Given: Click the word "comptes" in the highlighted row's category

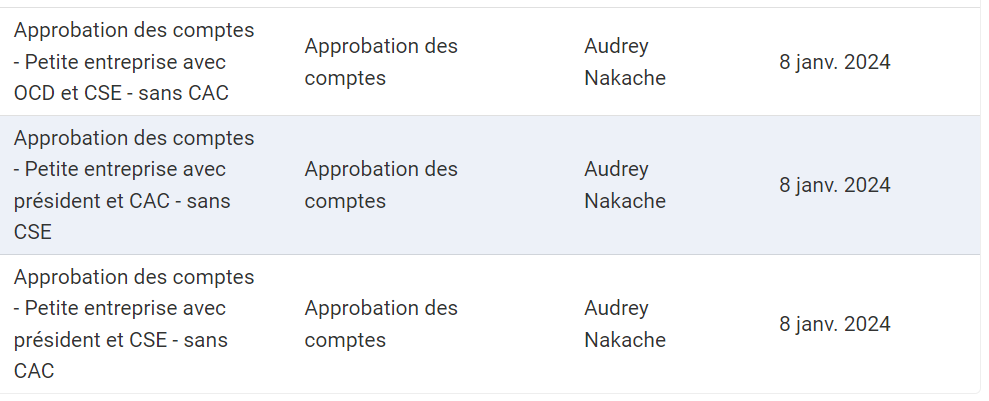Looking at the screenshot, I should (x=345, y=201).
